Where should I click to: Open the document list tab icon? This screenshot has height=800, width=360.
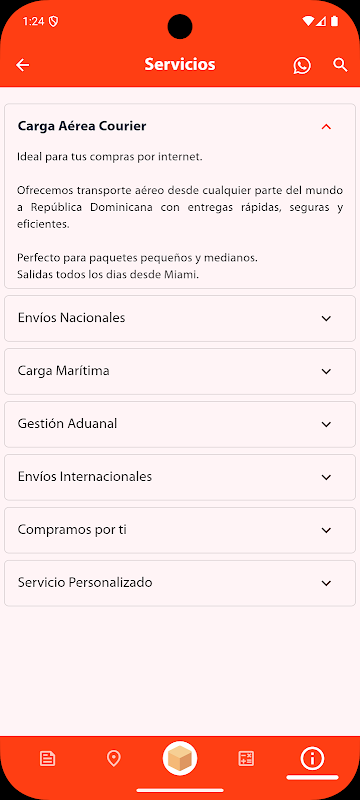pos(47,759)
